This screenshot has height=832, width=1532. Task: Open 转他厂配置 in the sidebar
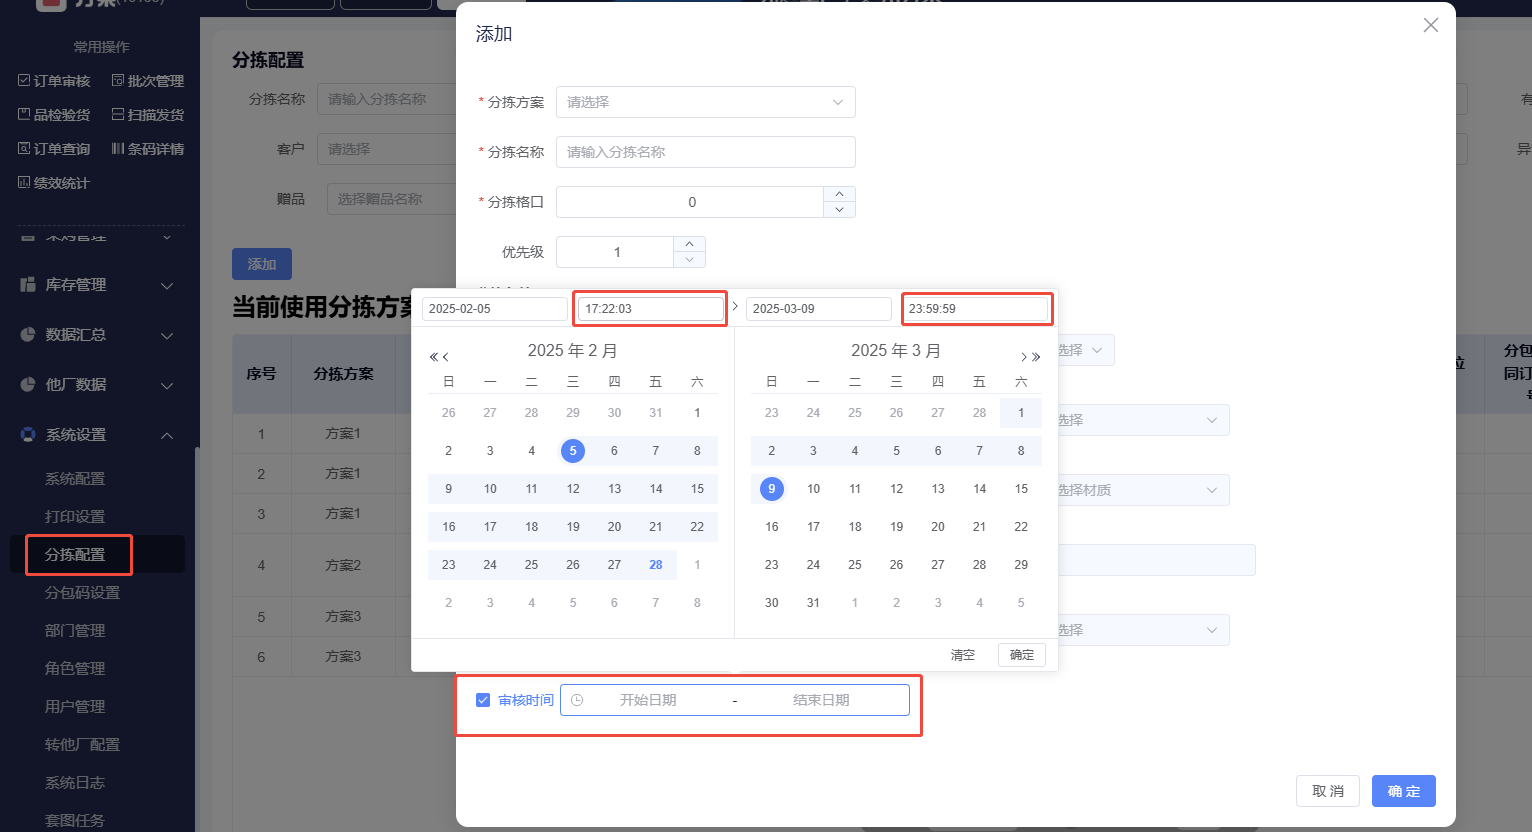click(82, 745)
